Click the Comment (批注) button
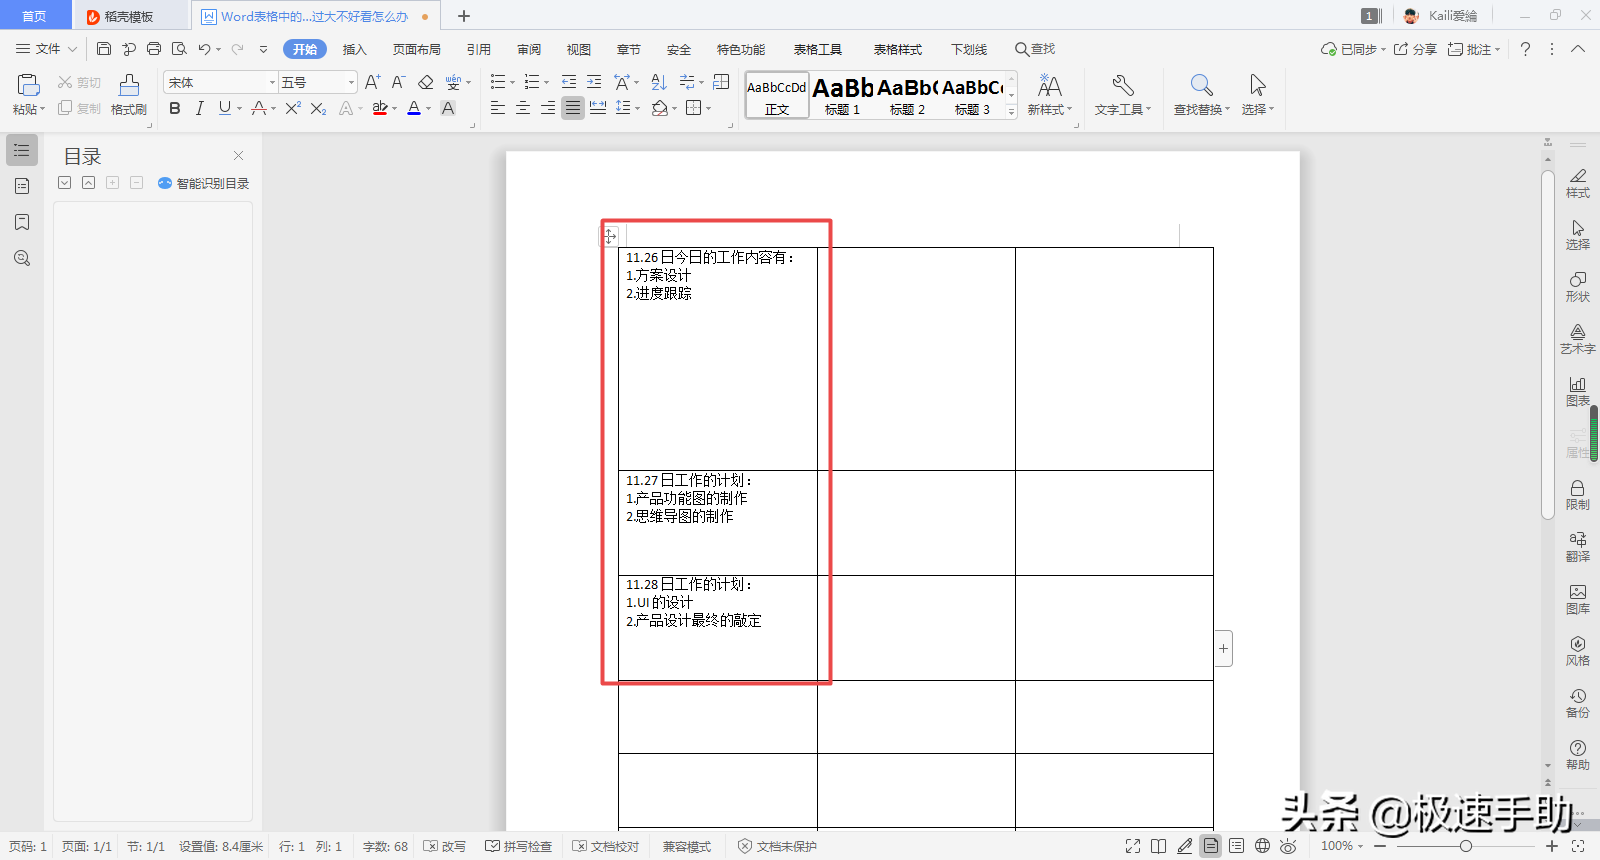 [1474, 49]
